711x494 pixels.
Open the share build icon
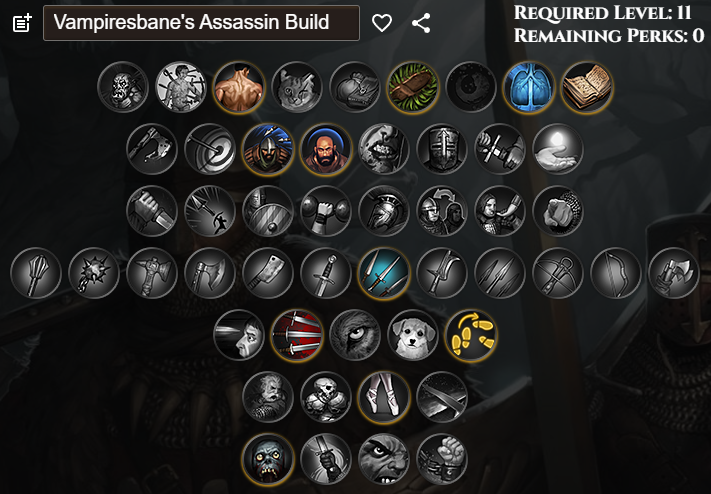click(421, 23)
